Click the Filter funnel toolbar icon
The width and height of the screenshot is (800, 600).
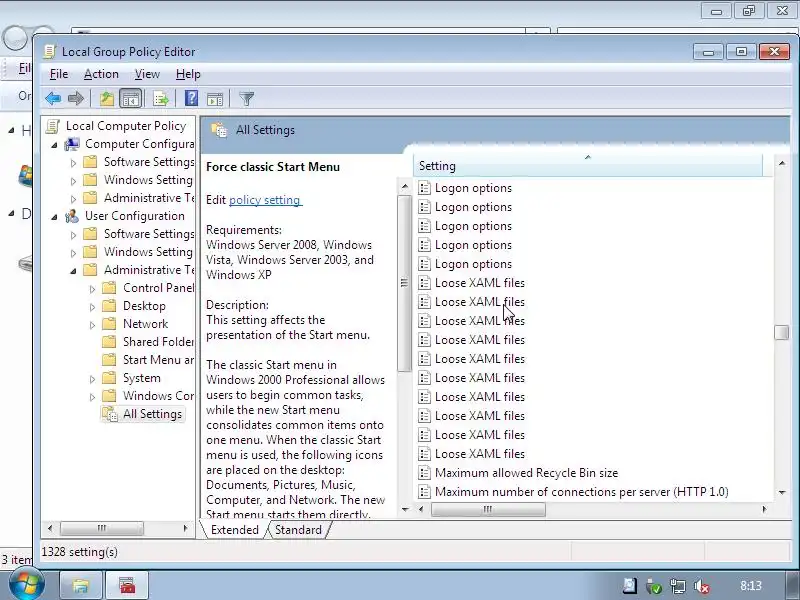[247, 98]
